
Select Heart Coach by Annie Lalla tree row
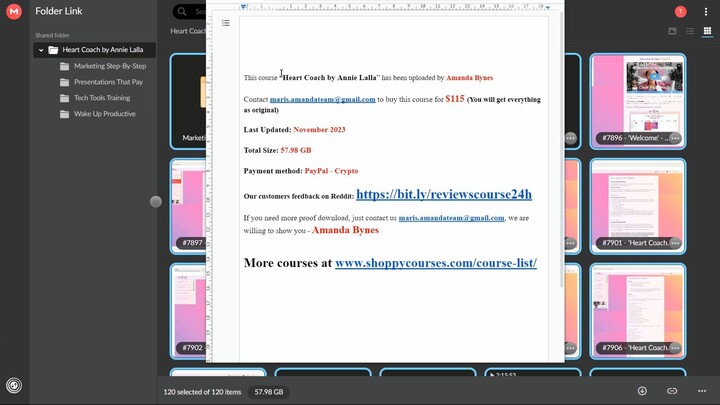(95, 50)
